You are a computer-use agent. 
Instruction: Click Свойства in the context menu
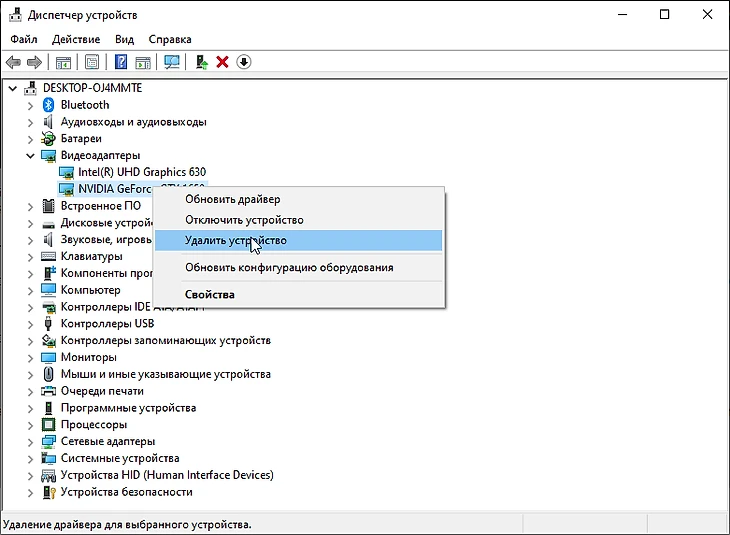coord(210,294)
